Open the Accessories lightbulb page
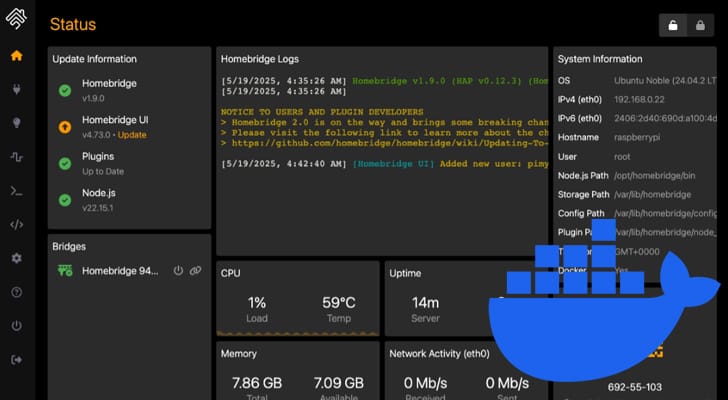728x400 pixels. click(x=16, y=123)
